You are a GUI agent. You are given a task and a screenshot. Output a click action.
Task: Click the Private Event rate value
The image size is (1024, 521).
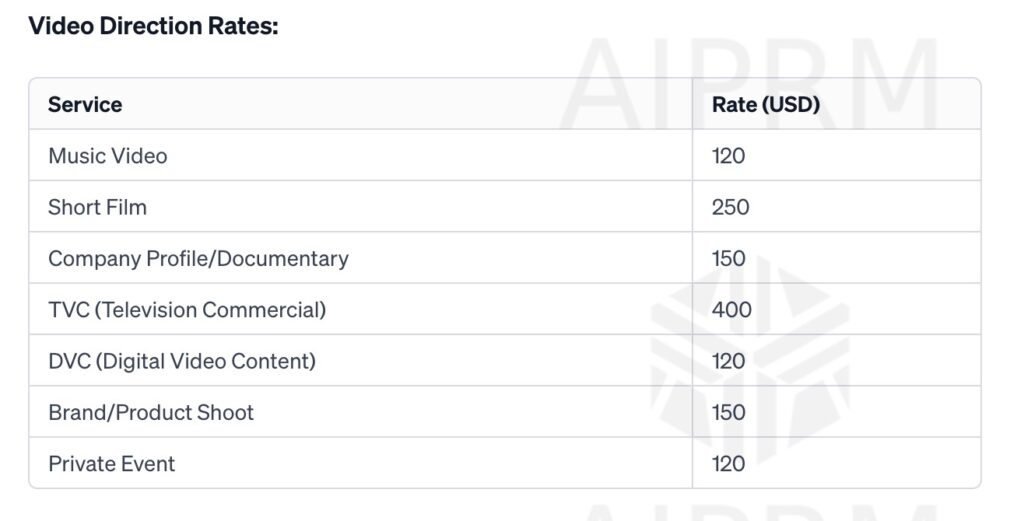point(728,464)
